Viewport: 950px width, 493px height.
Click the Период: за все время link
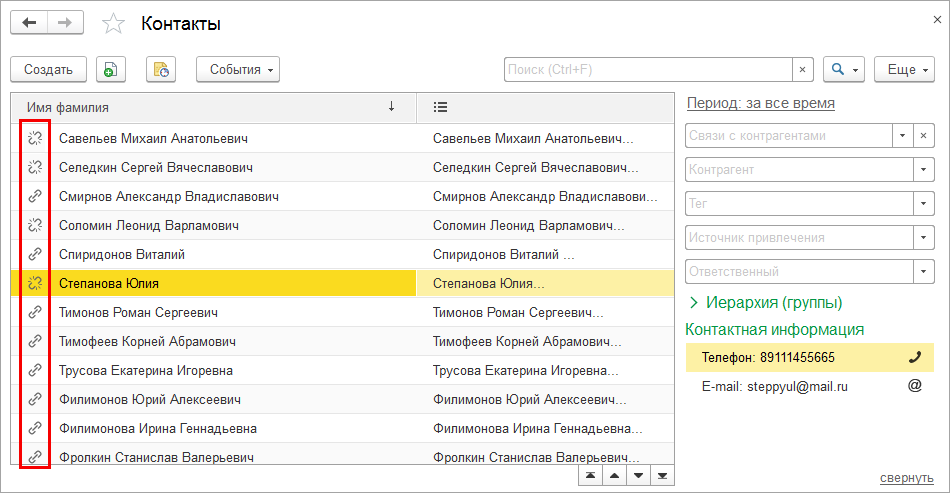[x=760, y=103]
